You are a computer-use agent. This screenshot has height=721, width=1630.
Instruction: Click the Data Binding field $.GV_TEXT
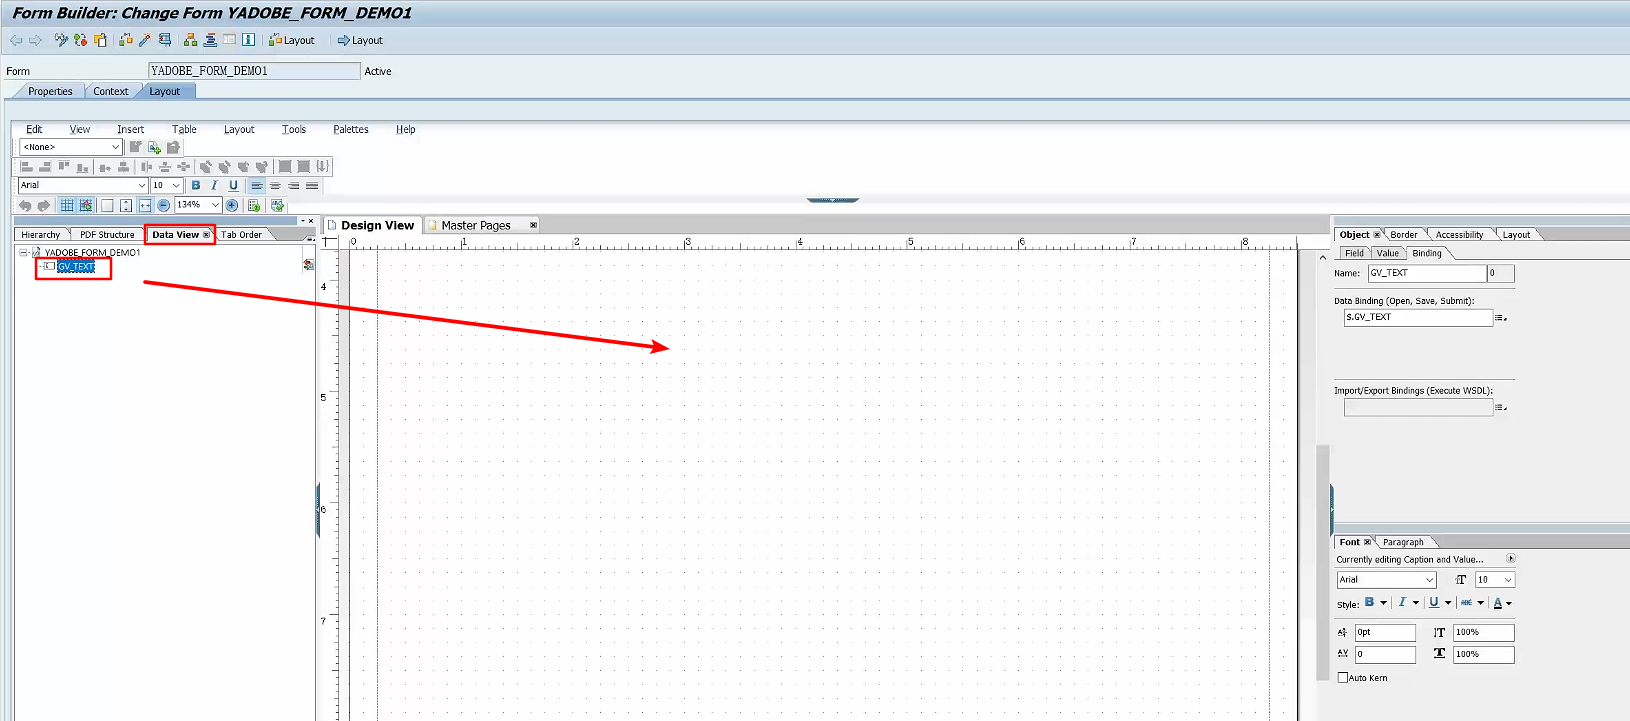[x=1418, y=317]
